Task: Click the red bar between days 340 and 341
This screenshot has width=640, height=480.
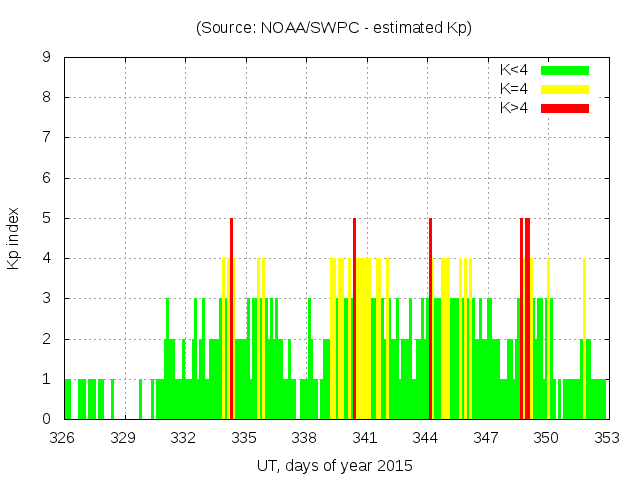Action: tap(354, 320)
